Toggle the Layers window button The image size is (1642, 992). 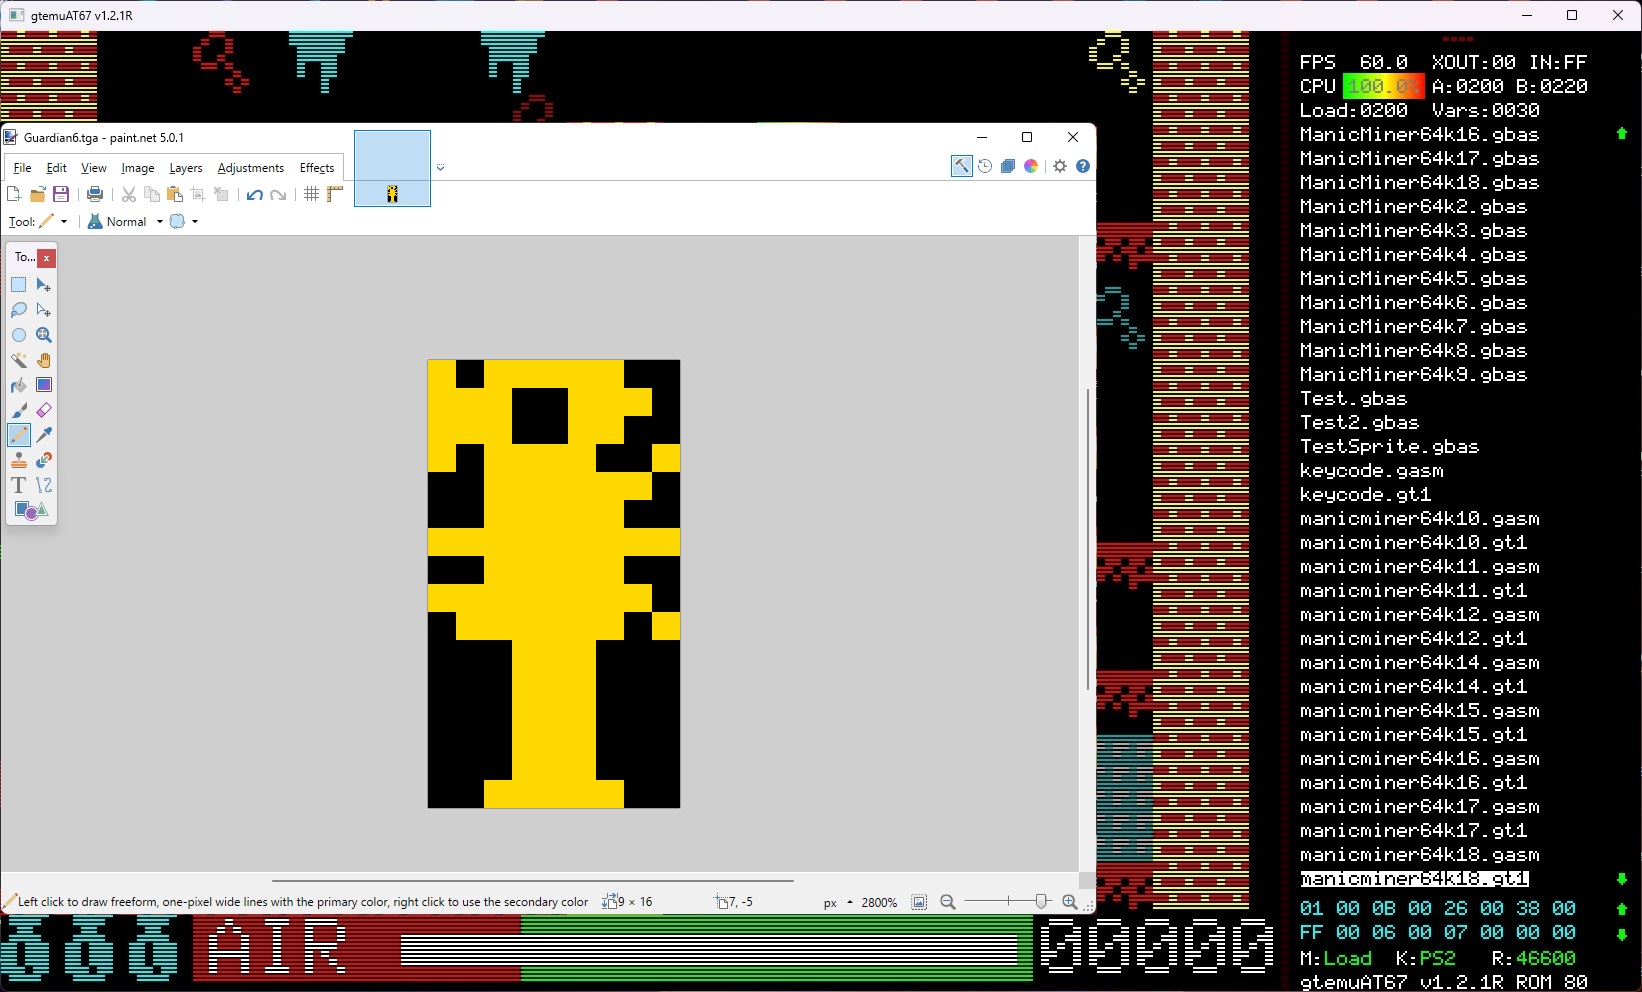click(1008, 166)
